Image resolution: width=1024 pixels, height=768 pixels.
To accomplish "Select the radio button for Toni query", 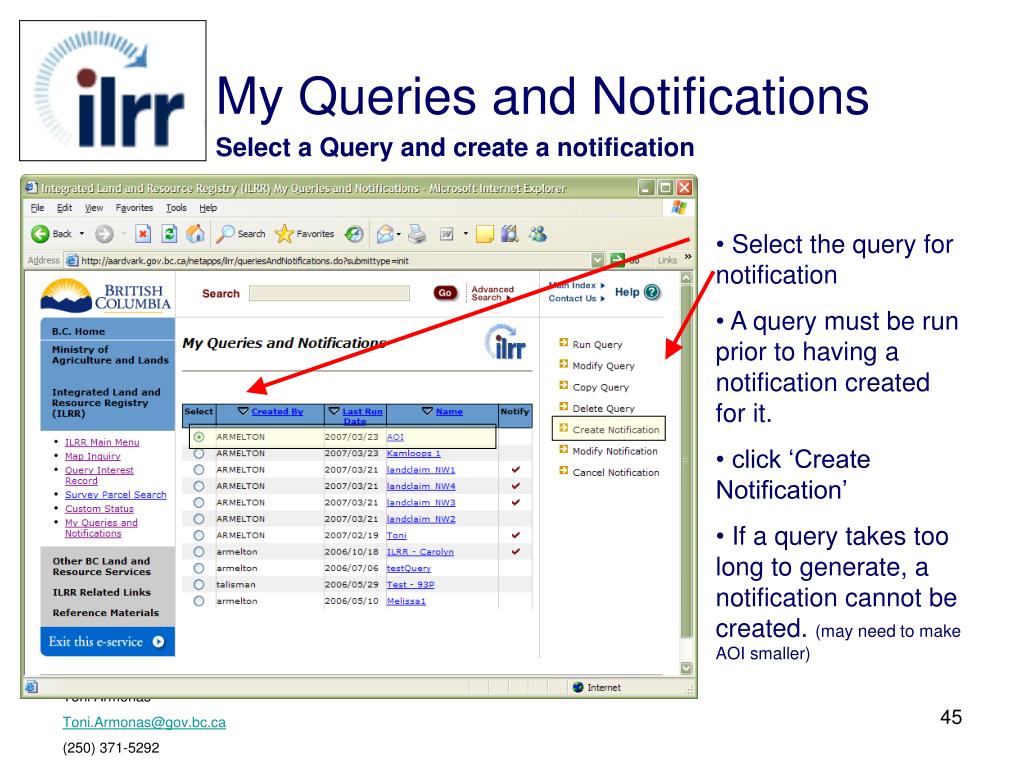I will (x=199, y=536).
